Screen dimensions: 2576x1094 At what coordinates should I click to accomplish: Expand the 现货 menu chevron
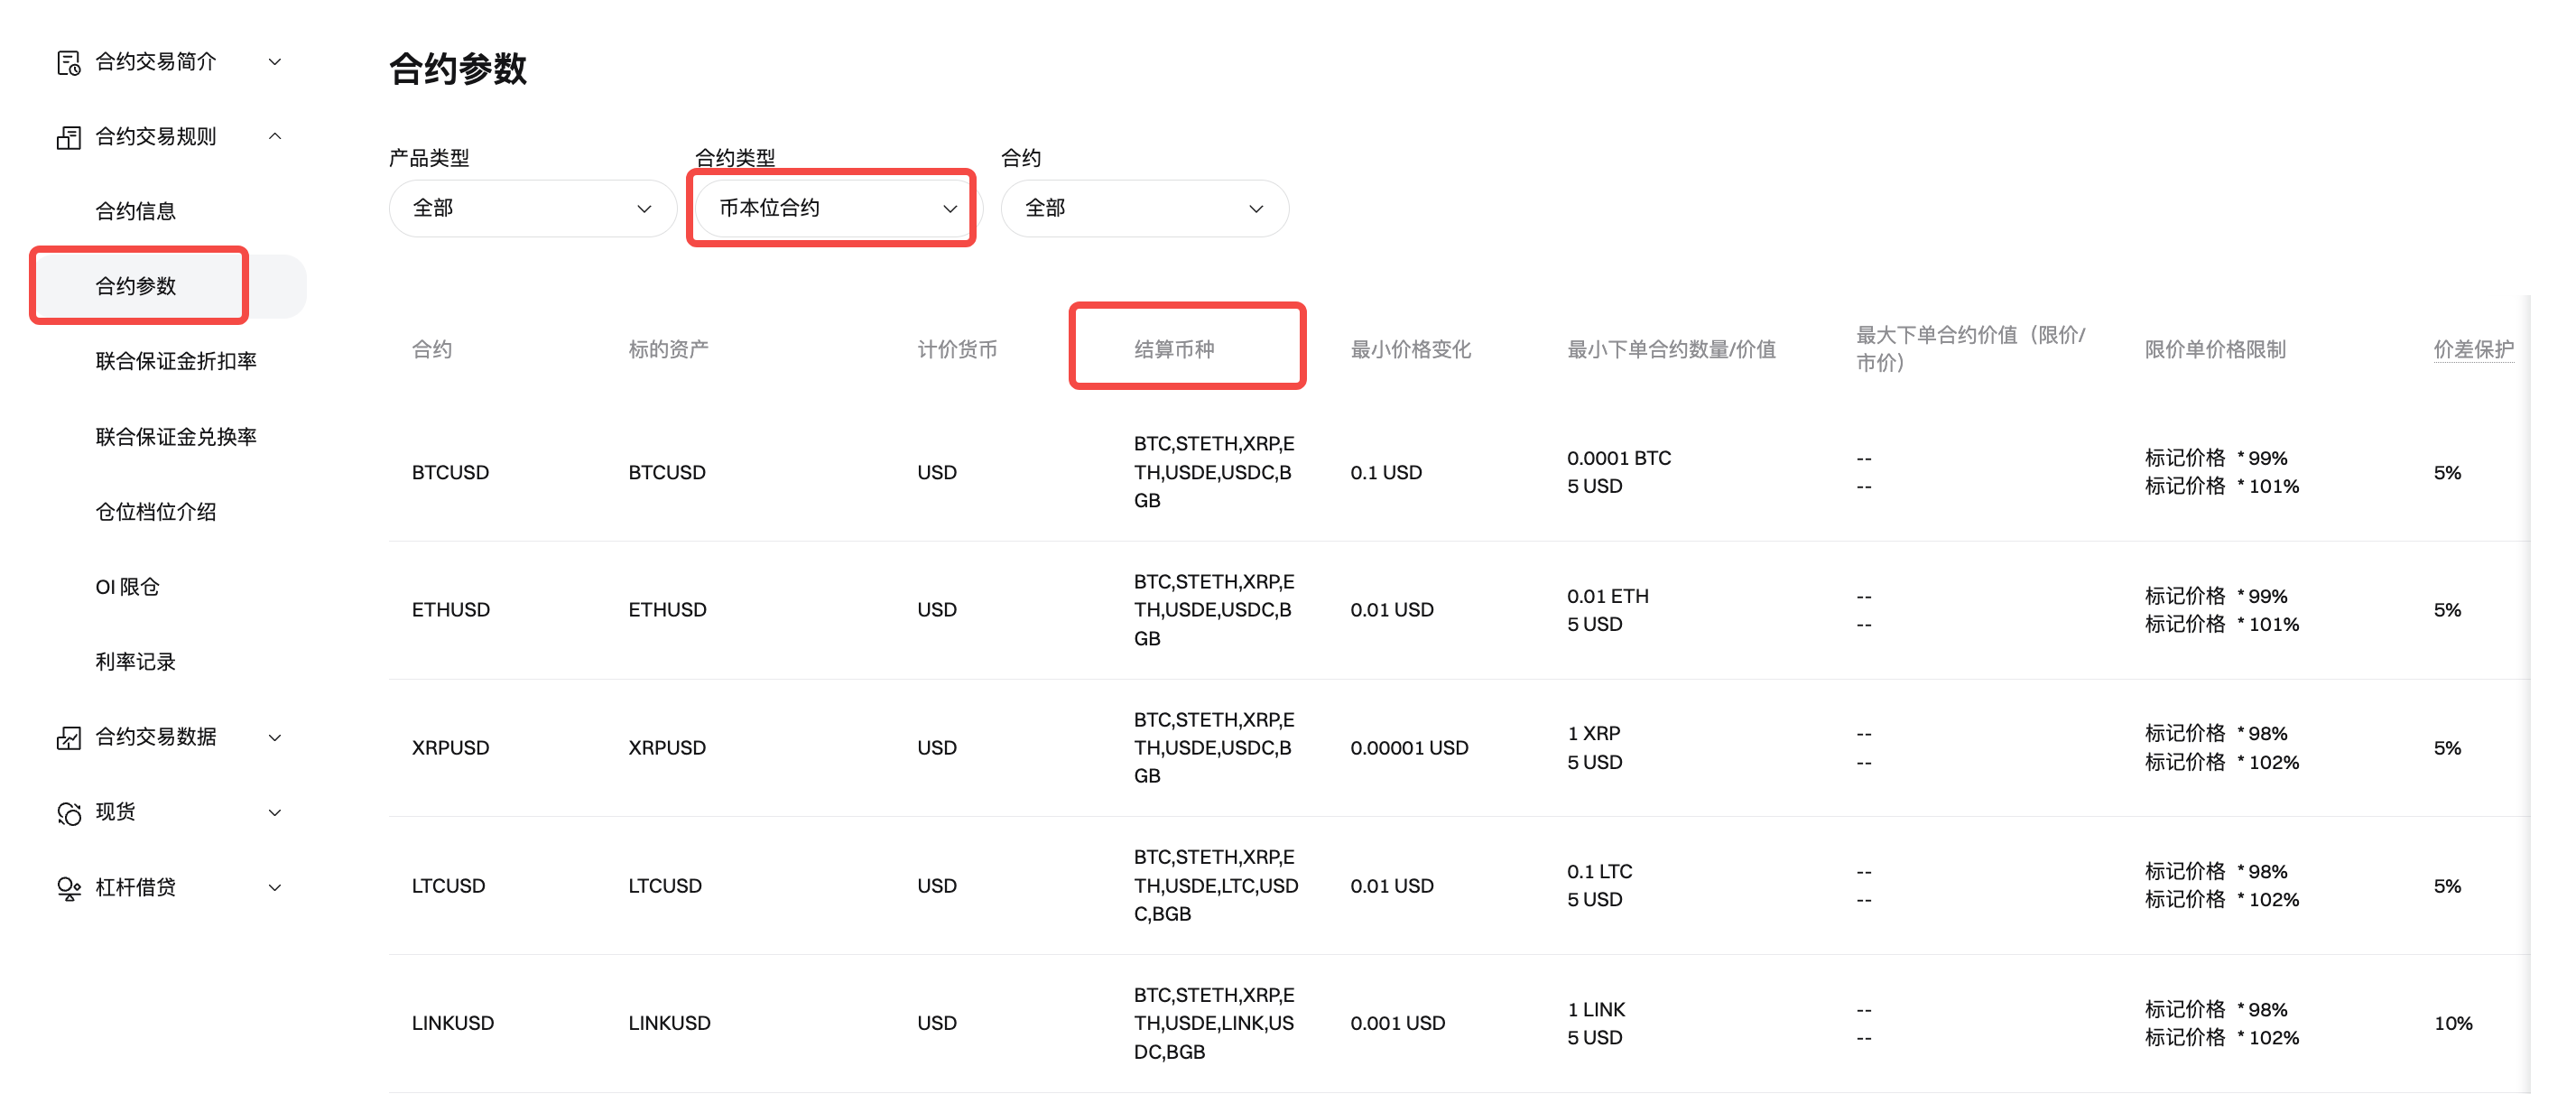click(x=275, y=813)
